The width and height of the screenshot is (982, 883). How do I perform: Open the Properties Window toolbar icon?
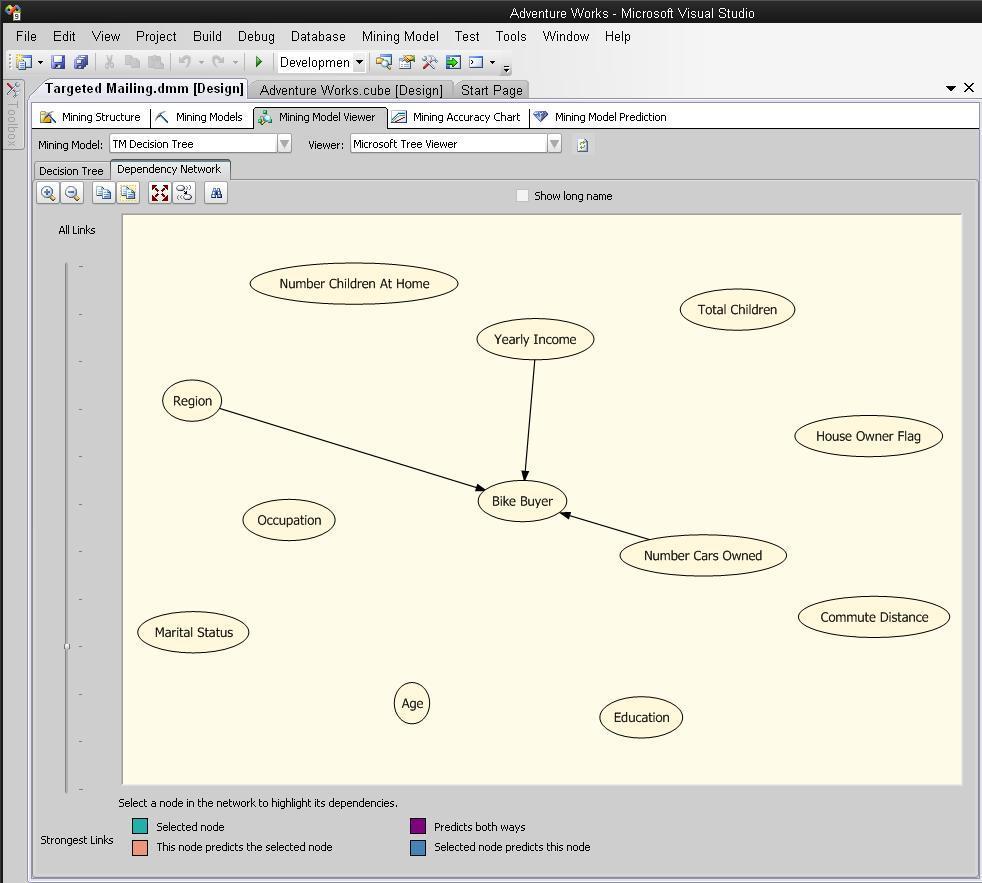point(406,62)
